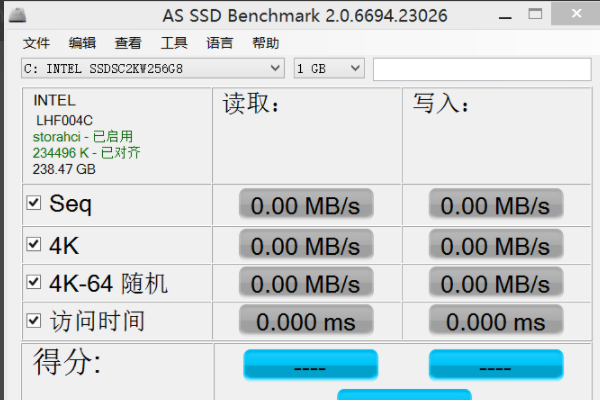The height and width of the screenshot is (400, 600).
Task: Uncheck the 4K test checkbox
Action: [34, 244]
